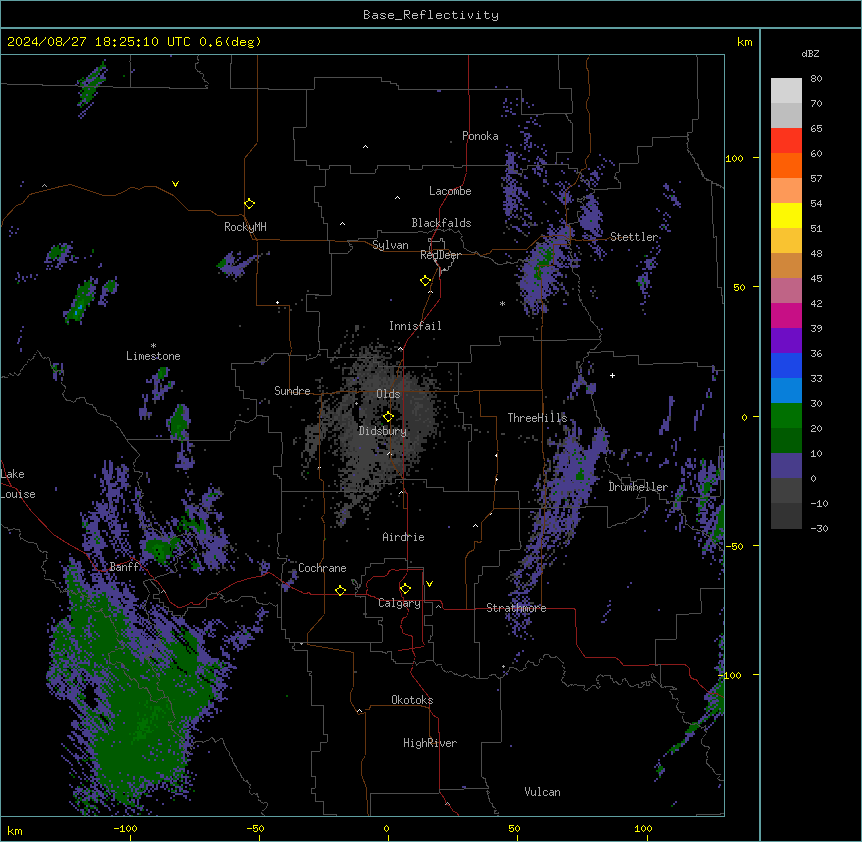Click the km unit label at top right
Screen dimensions: 862x842
[744, 42]
